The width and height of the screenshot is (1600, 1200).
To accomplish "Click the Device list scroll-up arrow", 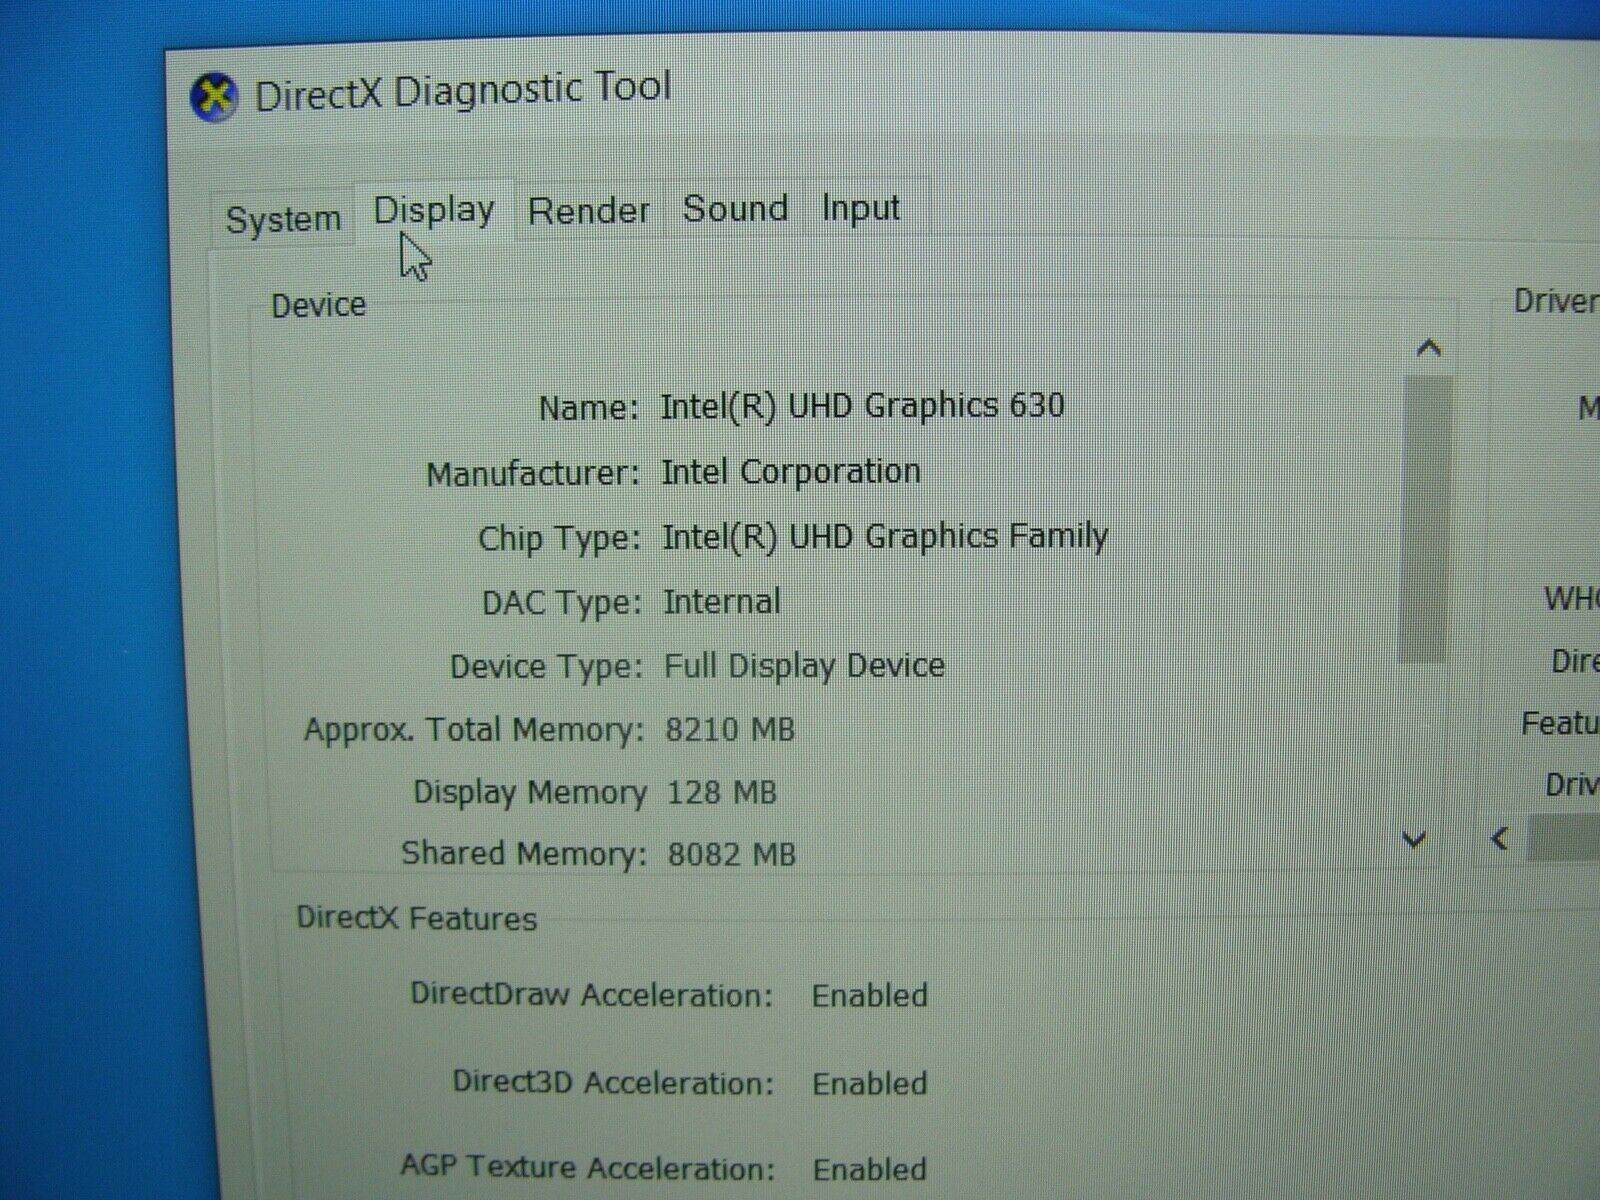I will (1428, 348).
